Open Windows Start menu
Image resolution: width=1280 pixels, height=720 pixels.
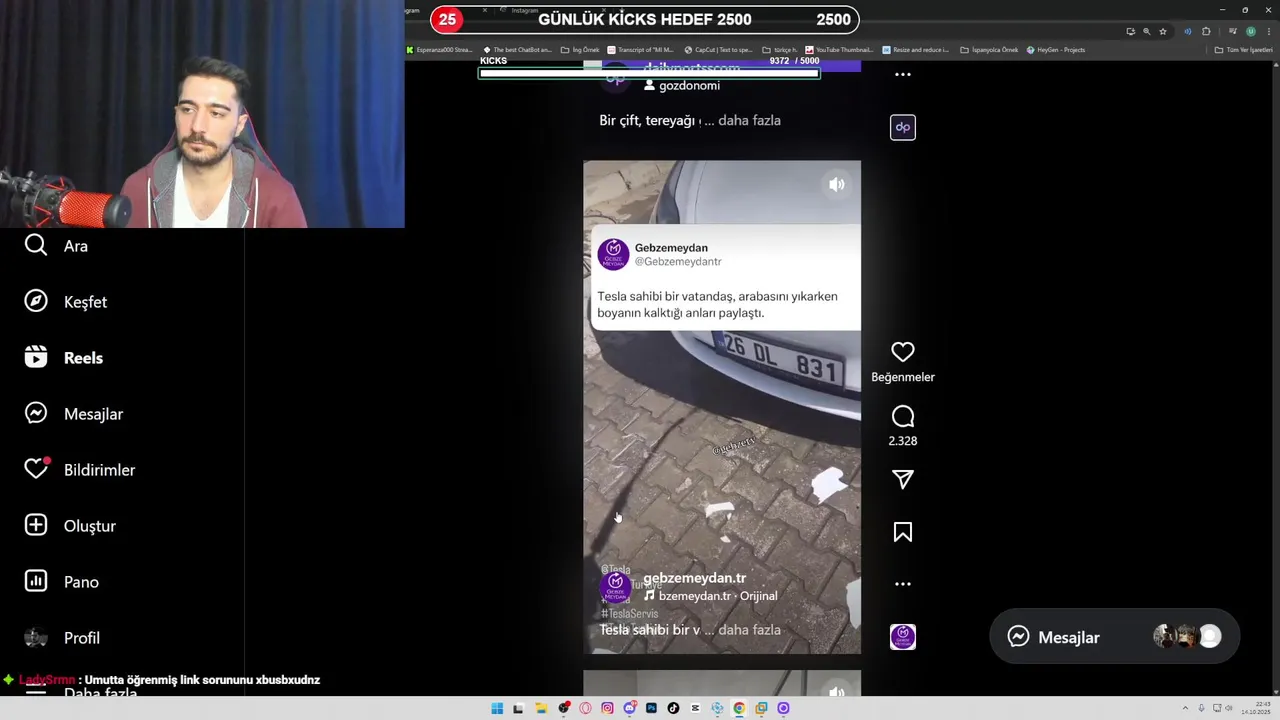click(497, 708)
